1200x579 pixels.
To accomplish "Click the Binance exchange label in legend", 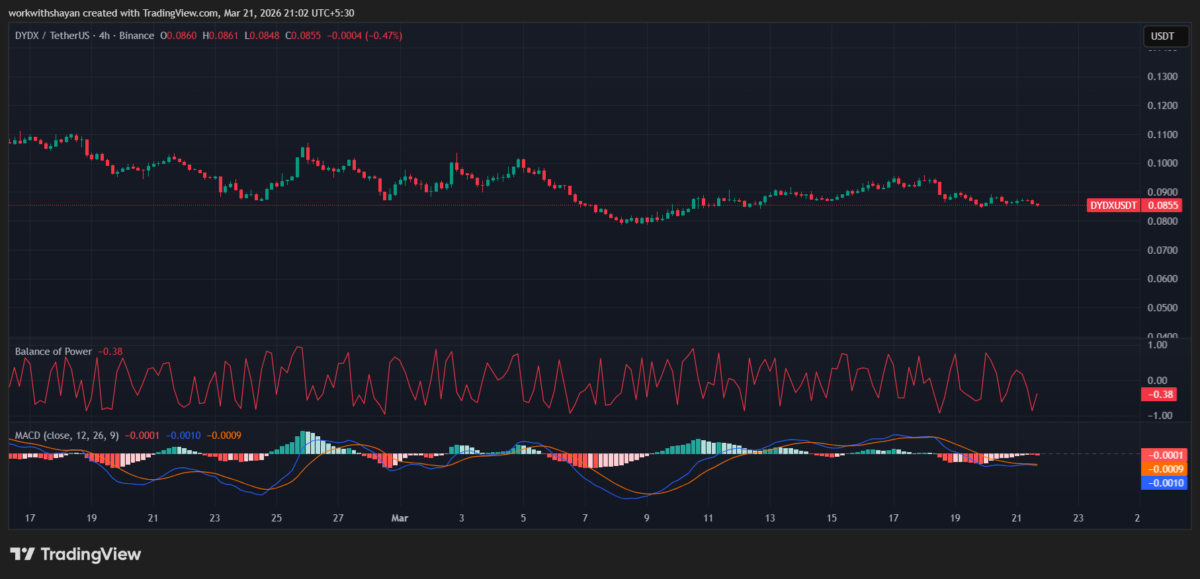I will tap(135, 35).
